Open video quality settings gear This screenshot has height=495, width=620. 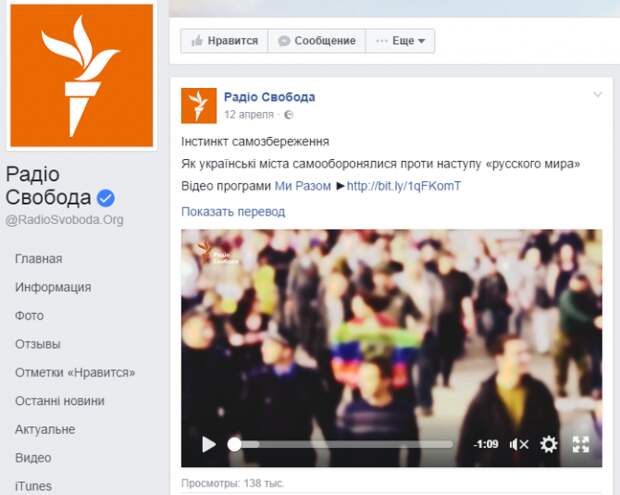tap(549, 444)
